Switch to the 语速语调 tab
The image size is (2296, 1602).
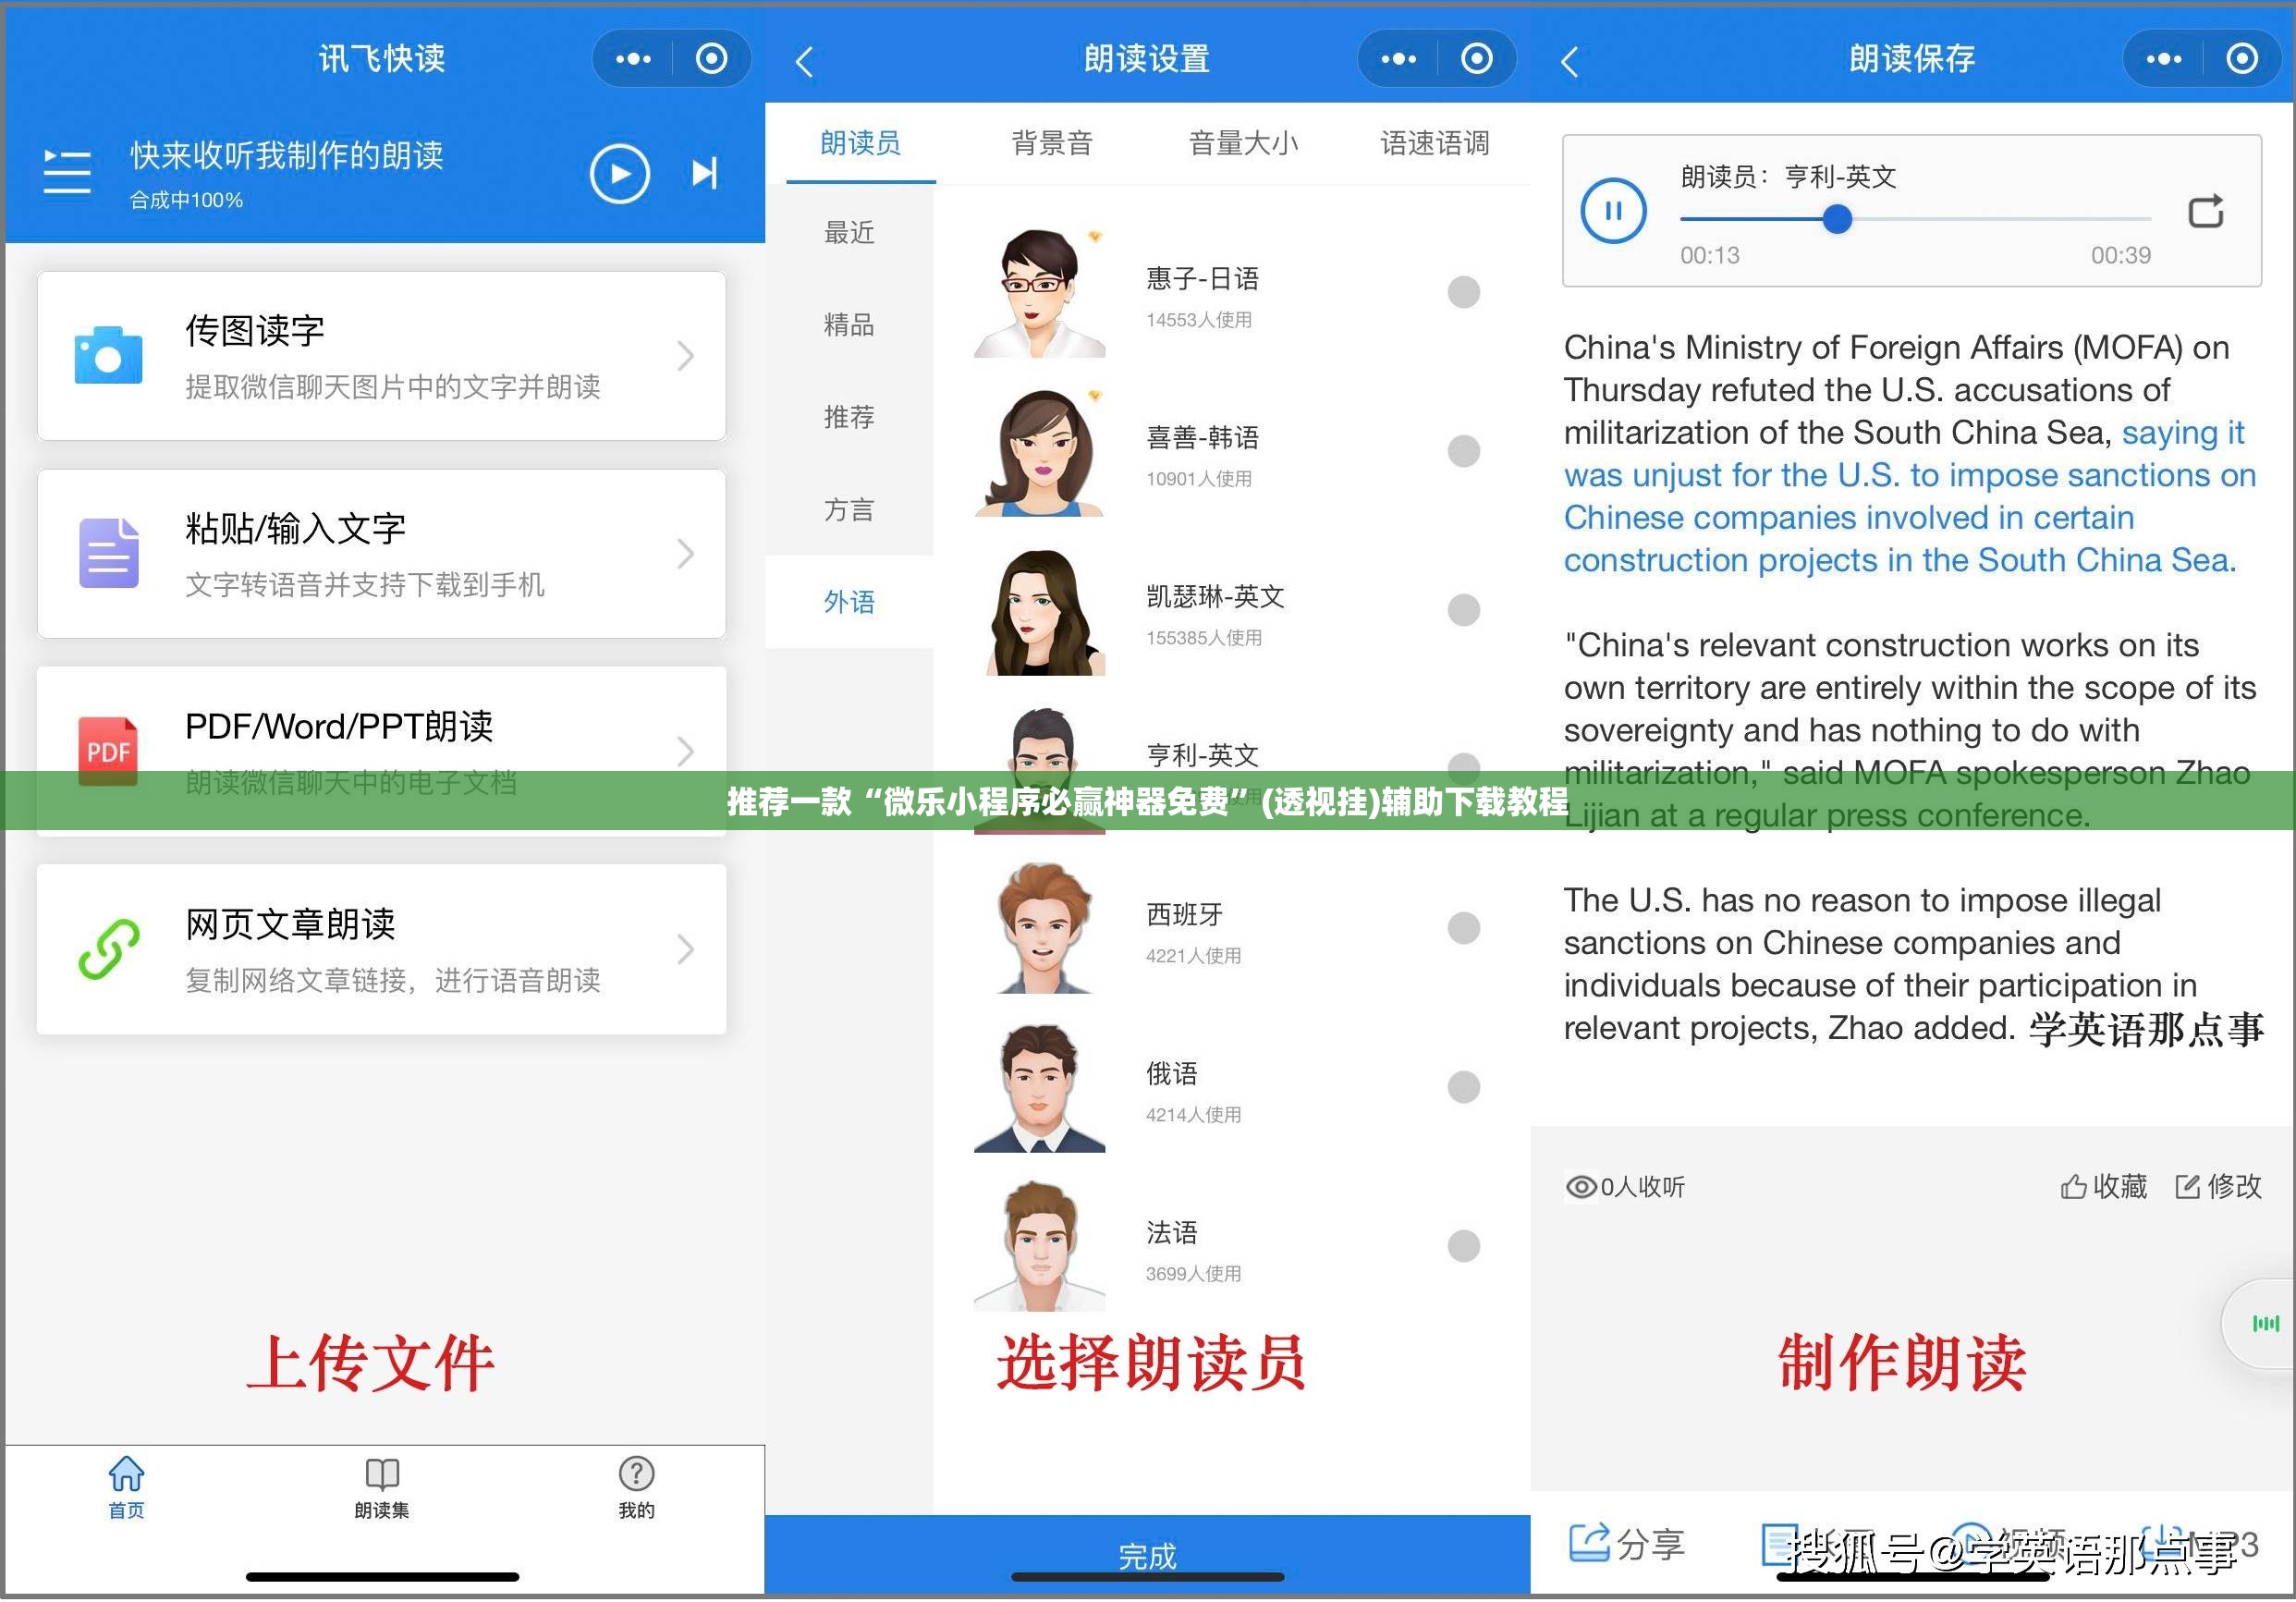click(x=1435, y=144)
